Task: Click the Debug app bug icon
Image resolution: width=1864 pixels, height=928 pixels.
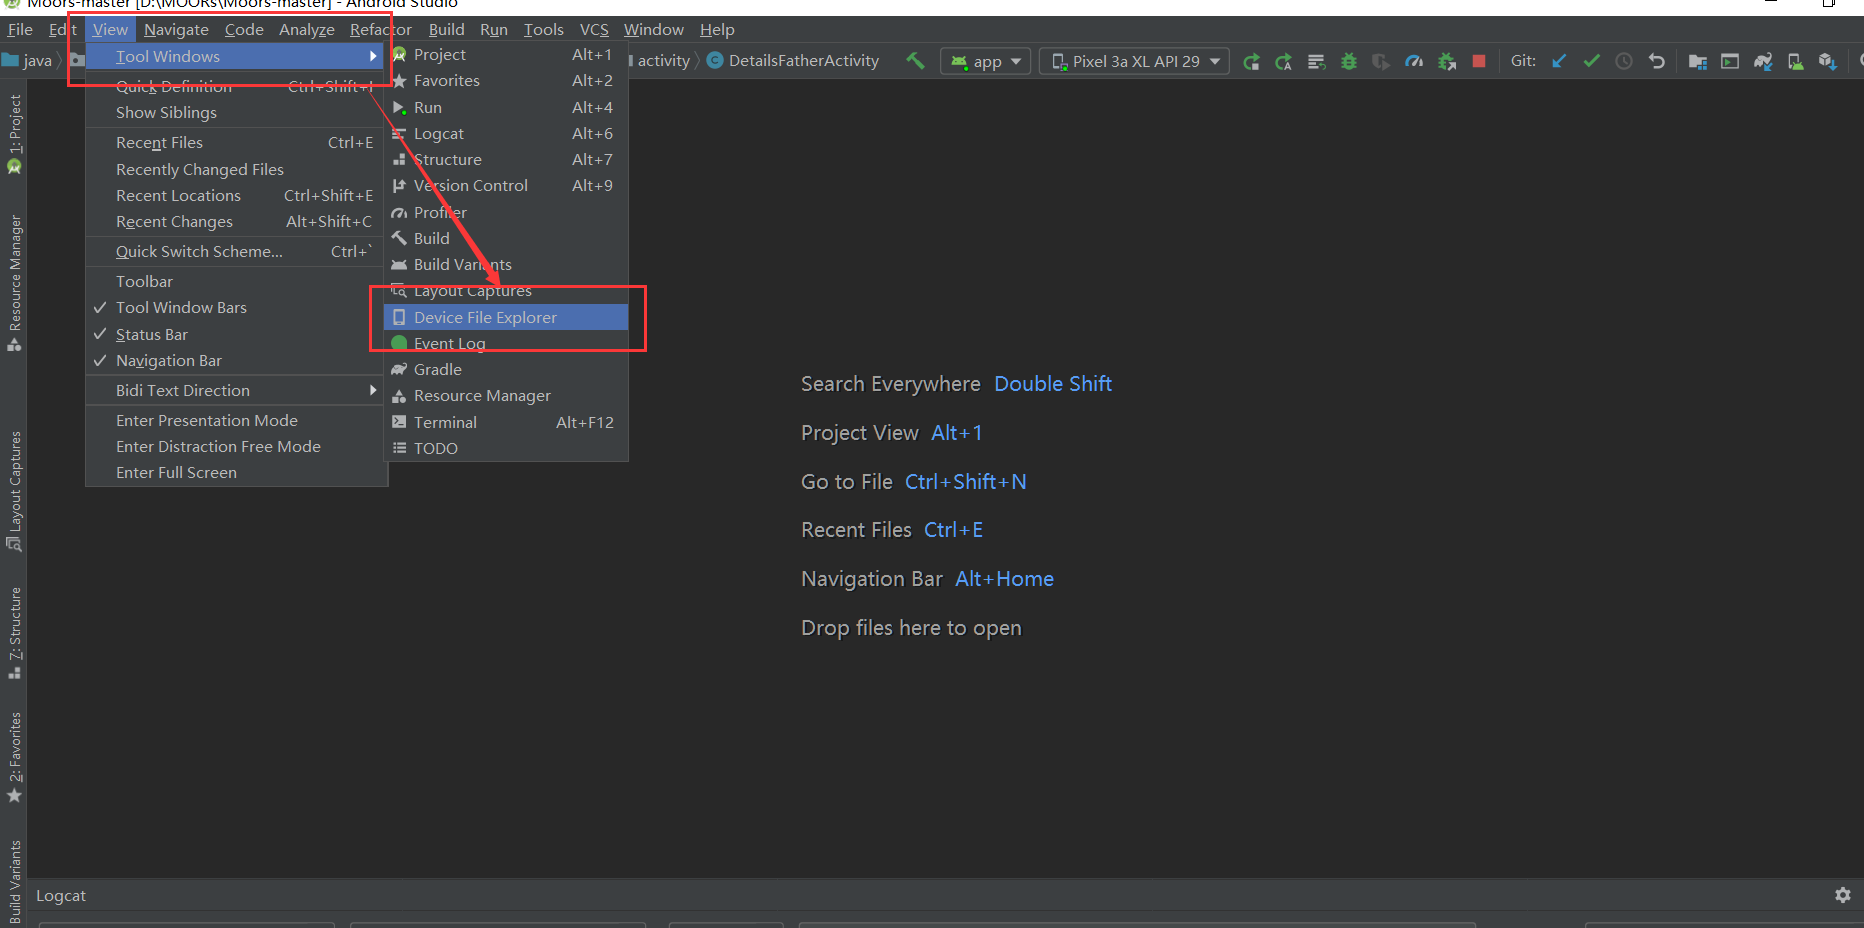Action: pyautogui.click(x=1349, y=62)
